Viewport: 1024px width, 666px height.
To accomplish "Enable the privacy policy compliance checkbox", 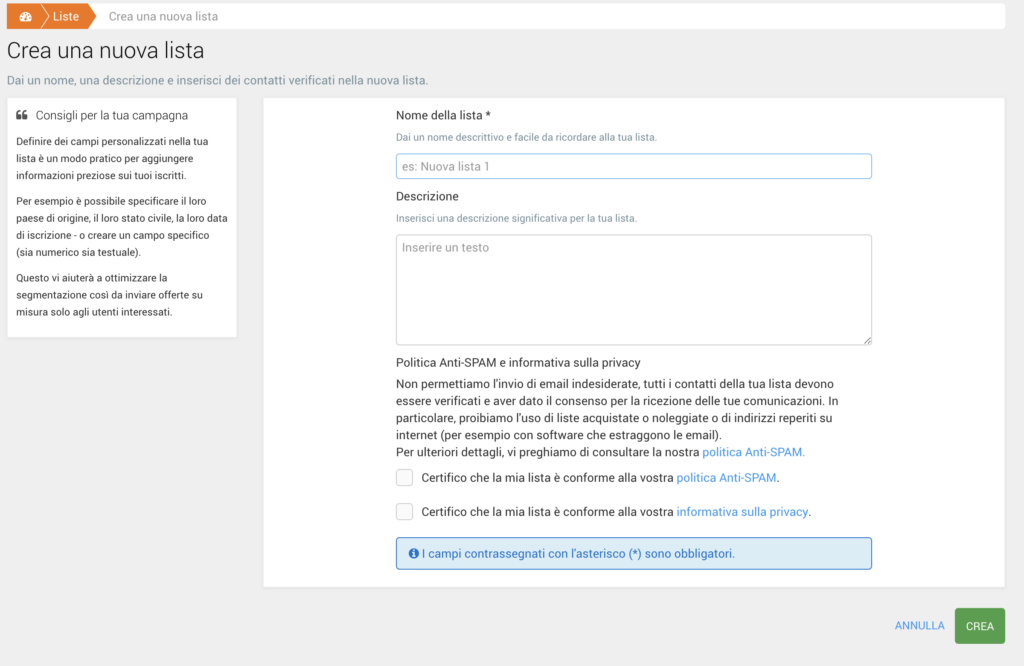I will pos(404,512).
